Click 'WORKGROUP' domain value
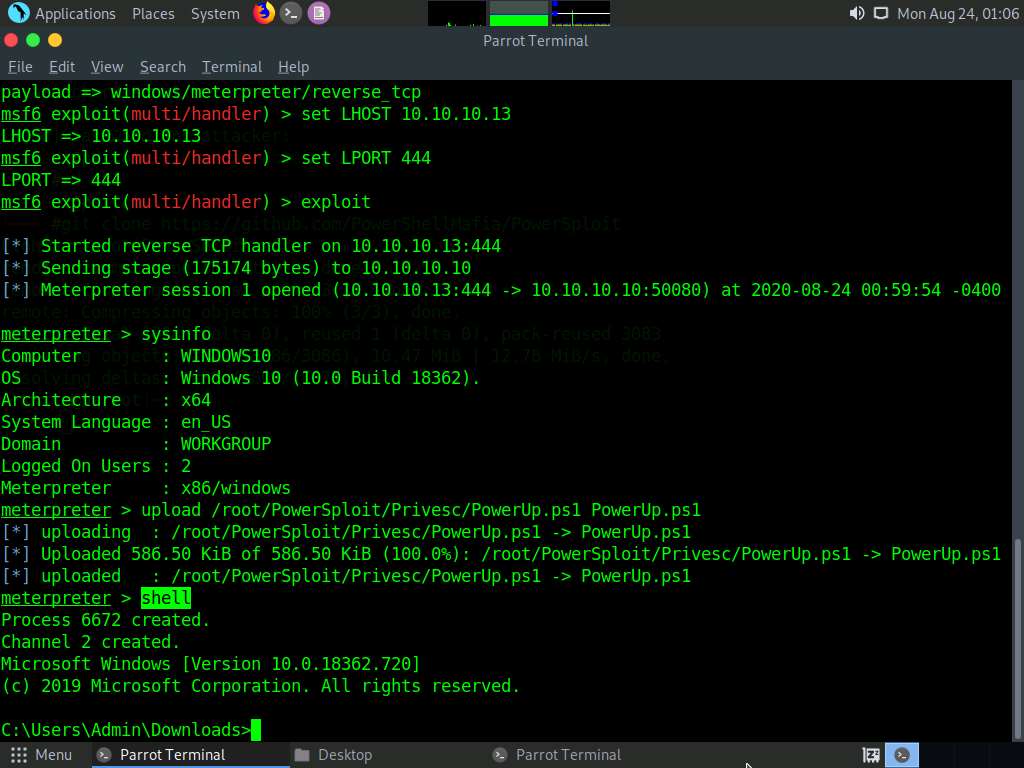 tap(225, 444)
